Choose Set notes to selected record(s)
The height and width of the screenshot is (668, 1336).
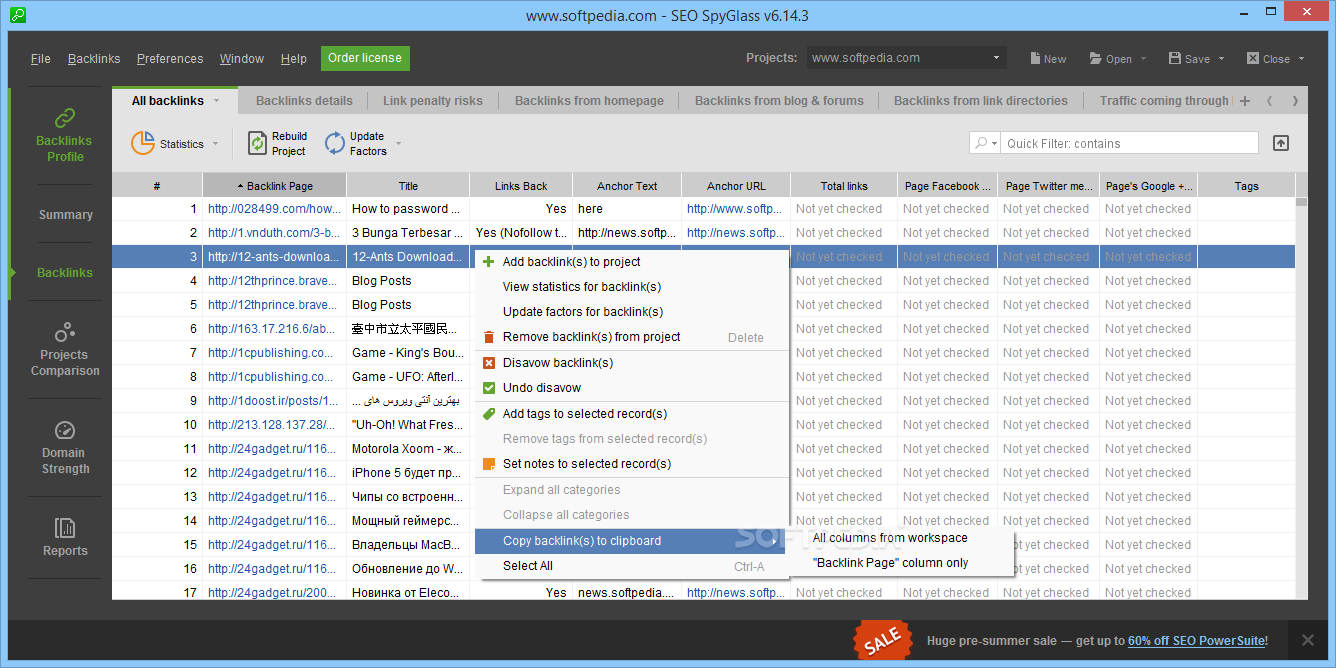tap(632, 464)
